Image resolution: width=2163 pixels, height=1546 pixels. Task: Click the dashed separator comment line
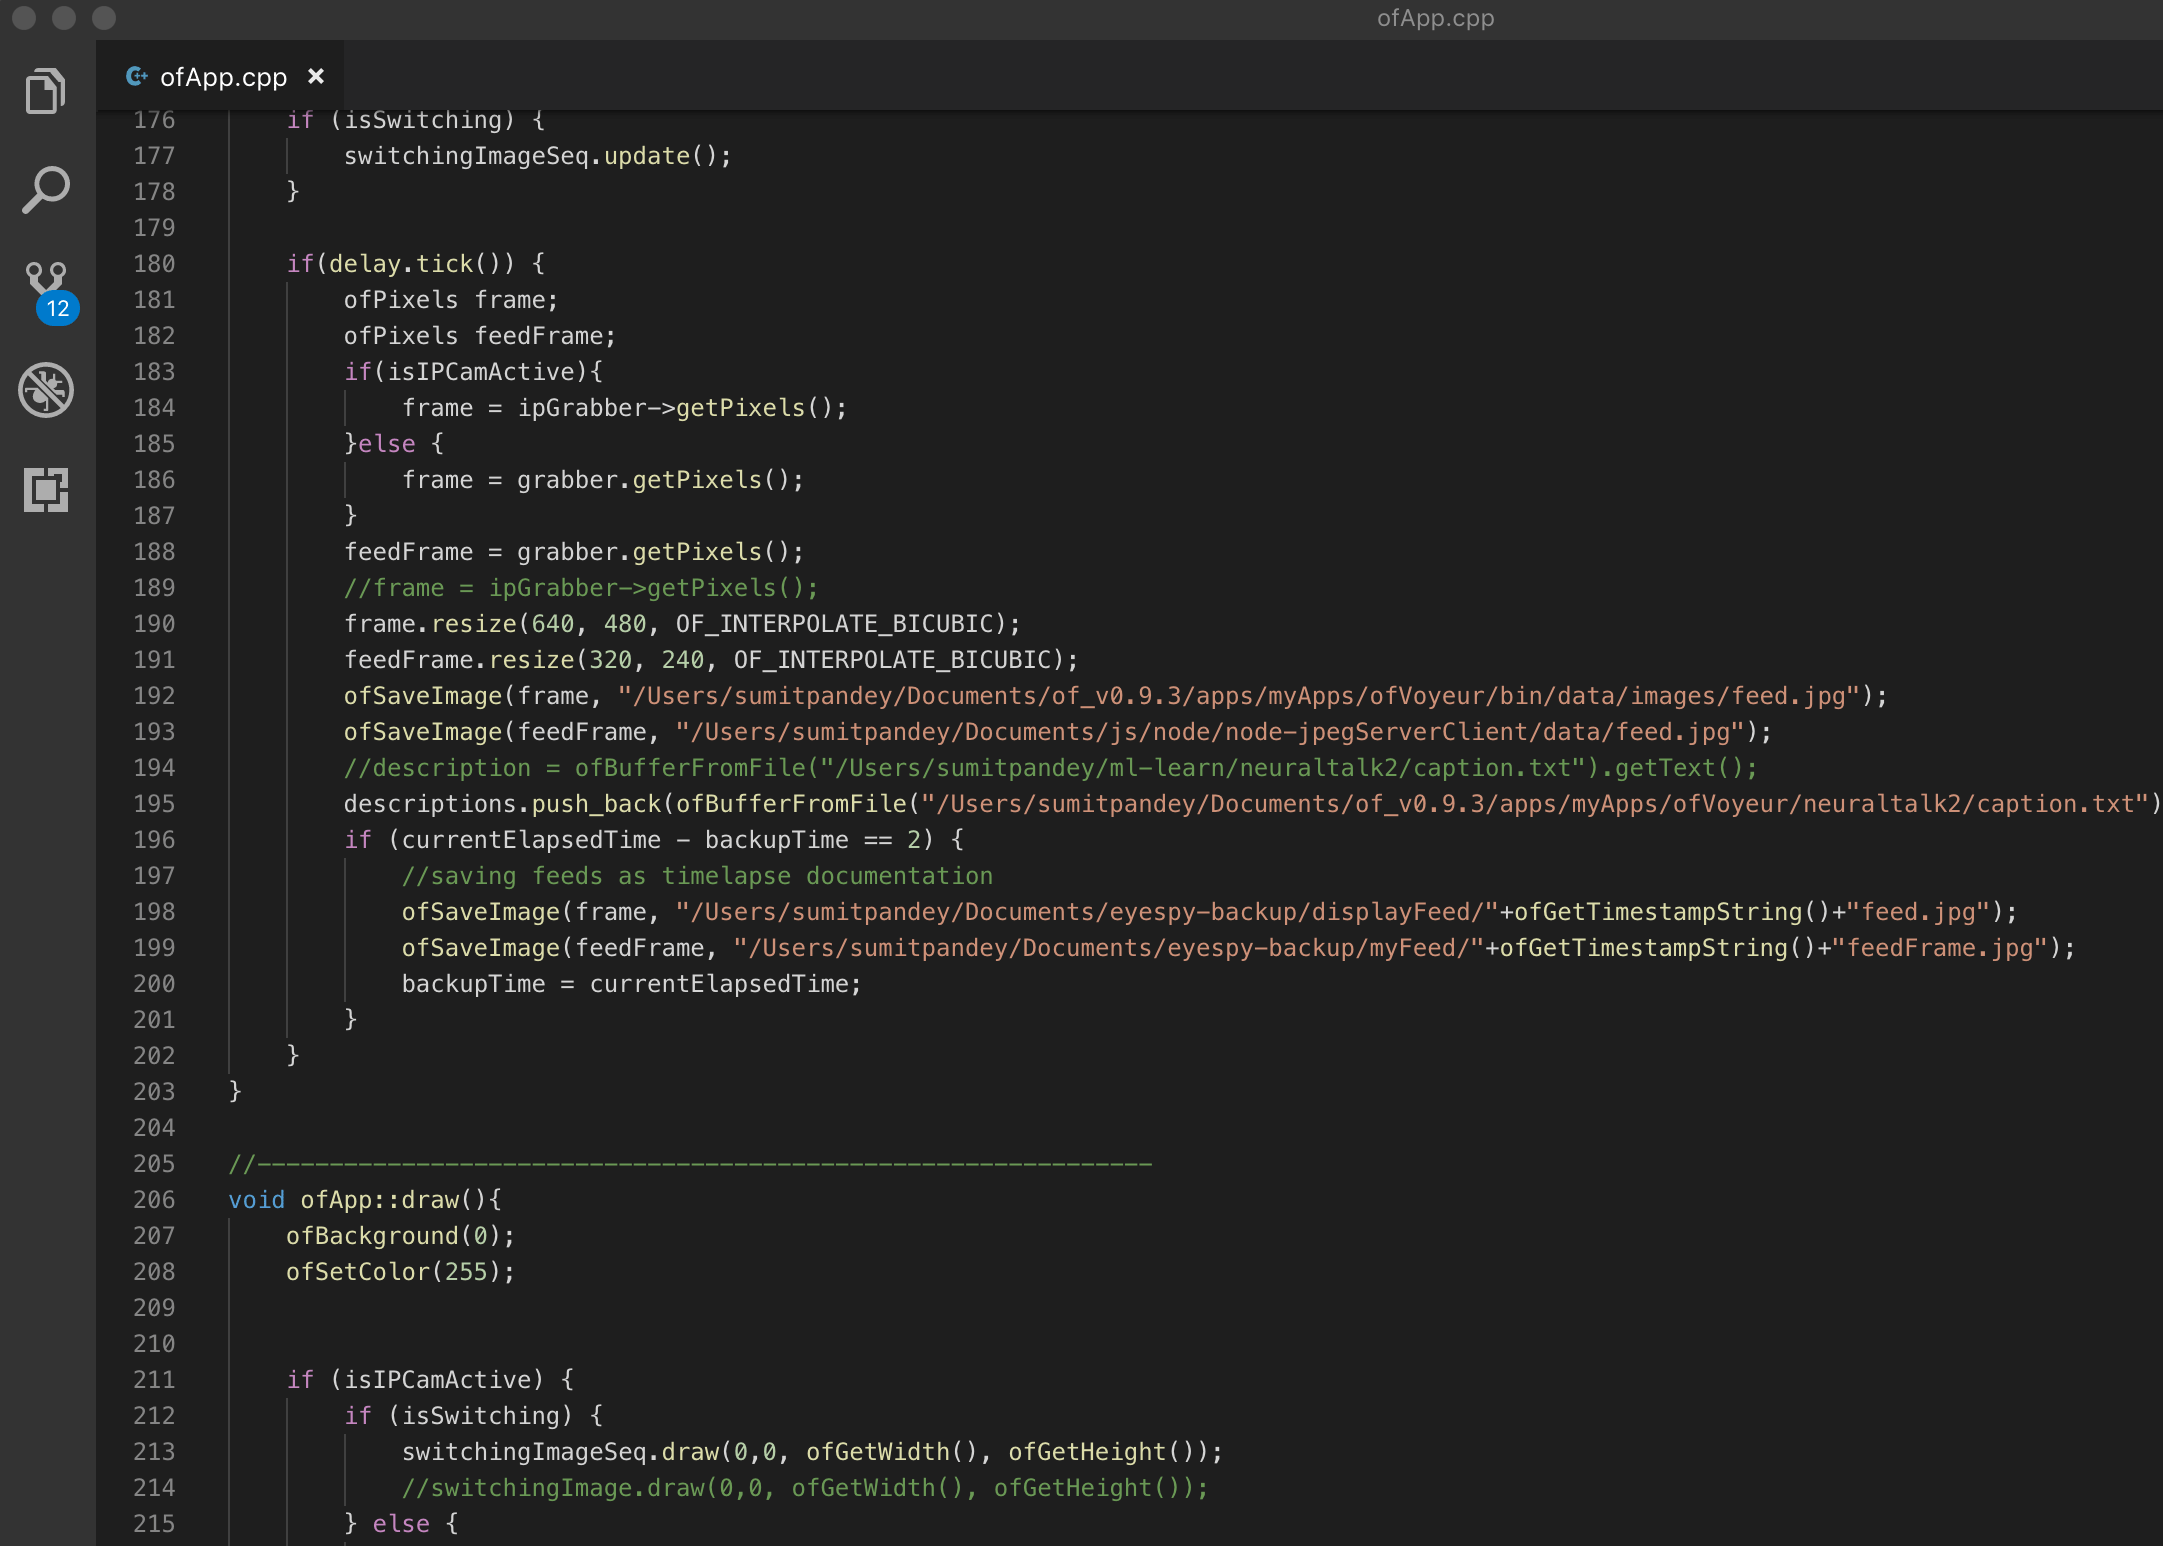(690, 1164)
